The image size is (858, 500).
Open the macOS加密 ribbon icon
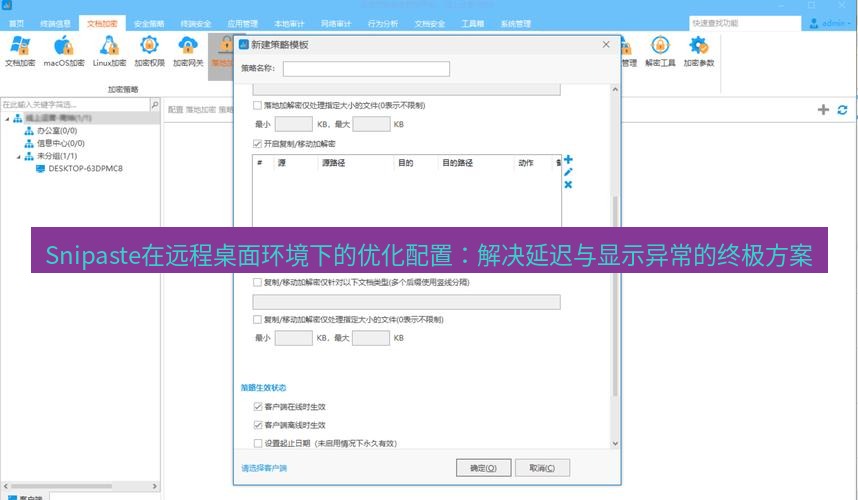click(64, 51)
